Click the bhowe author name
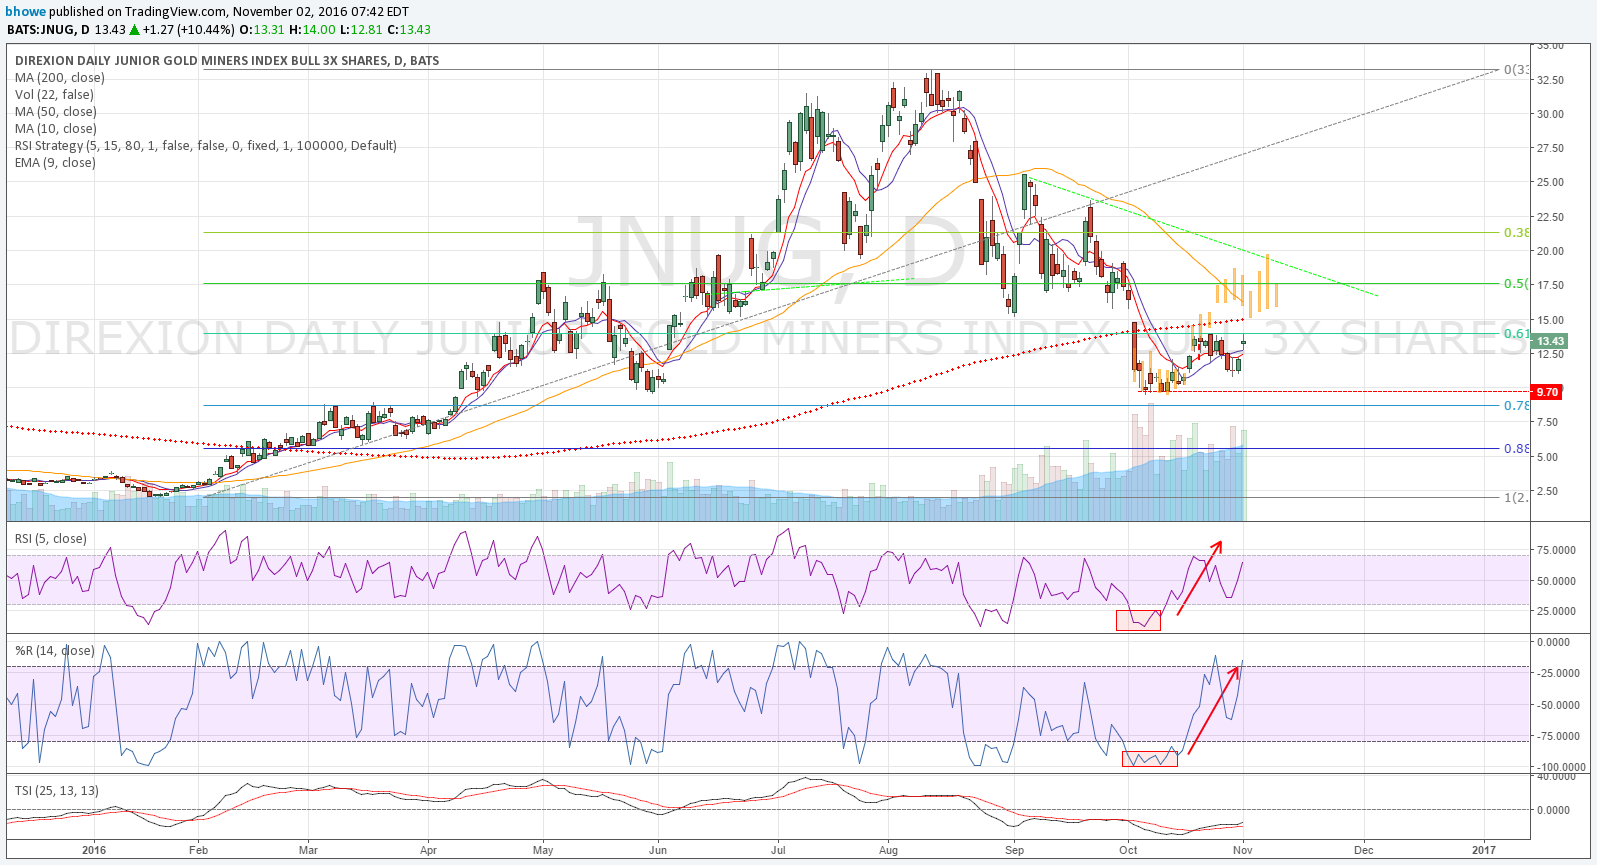1597x865 pixels. tap(27, 12)
